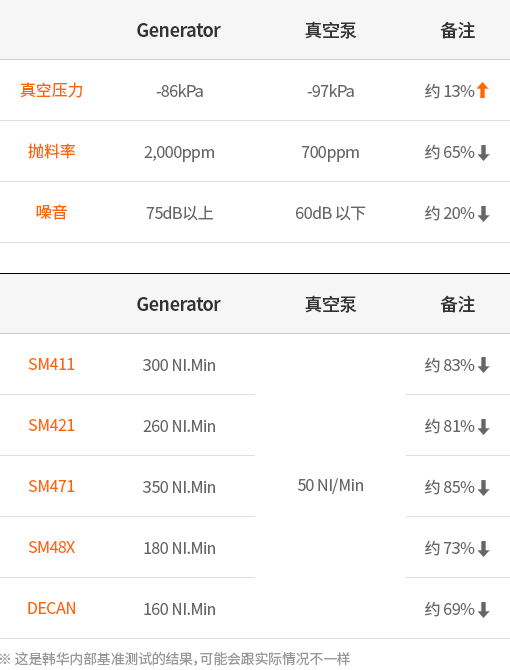Click the down arrow beside 约 83%
This screenshot has width=510, height=670.
pos(484,365)
